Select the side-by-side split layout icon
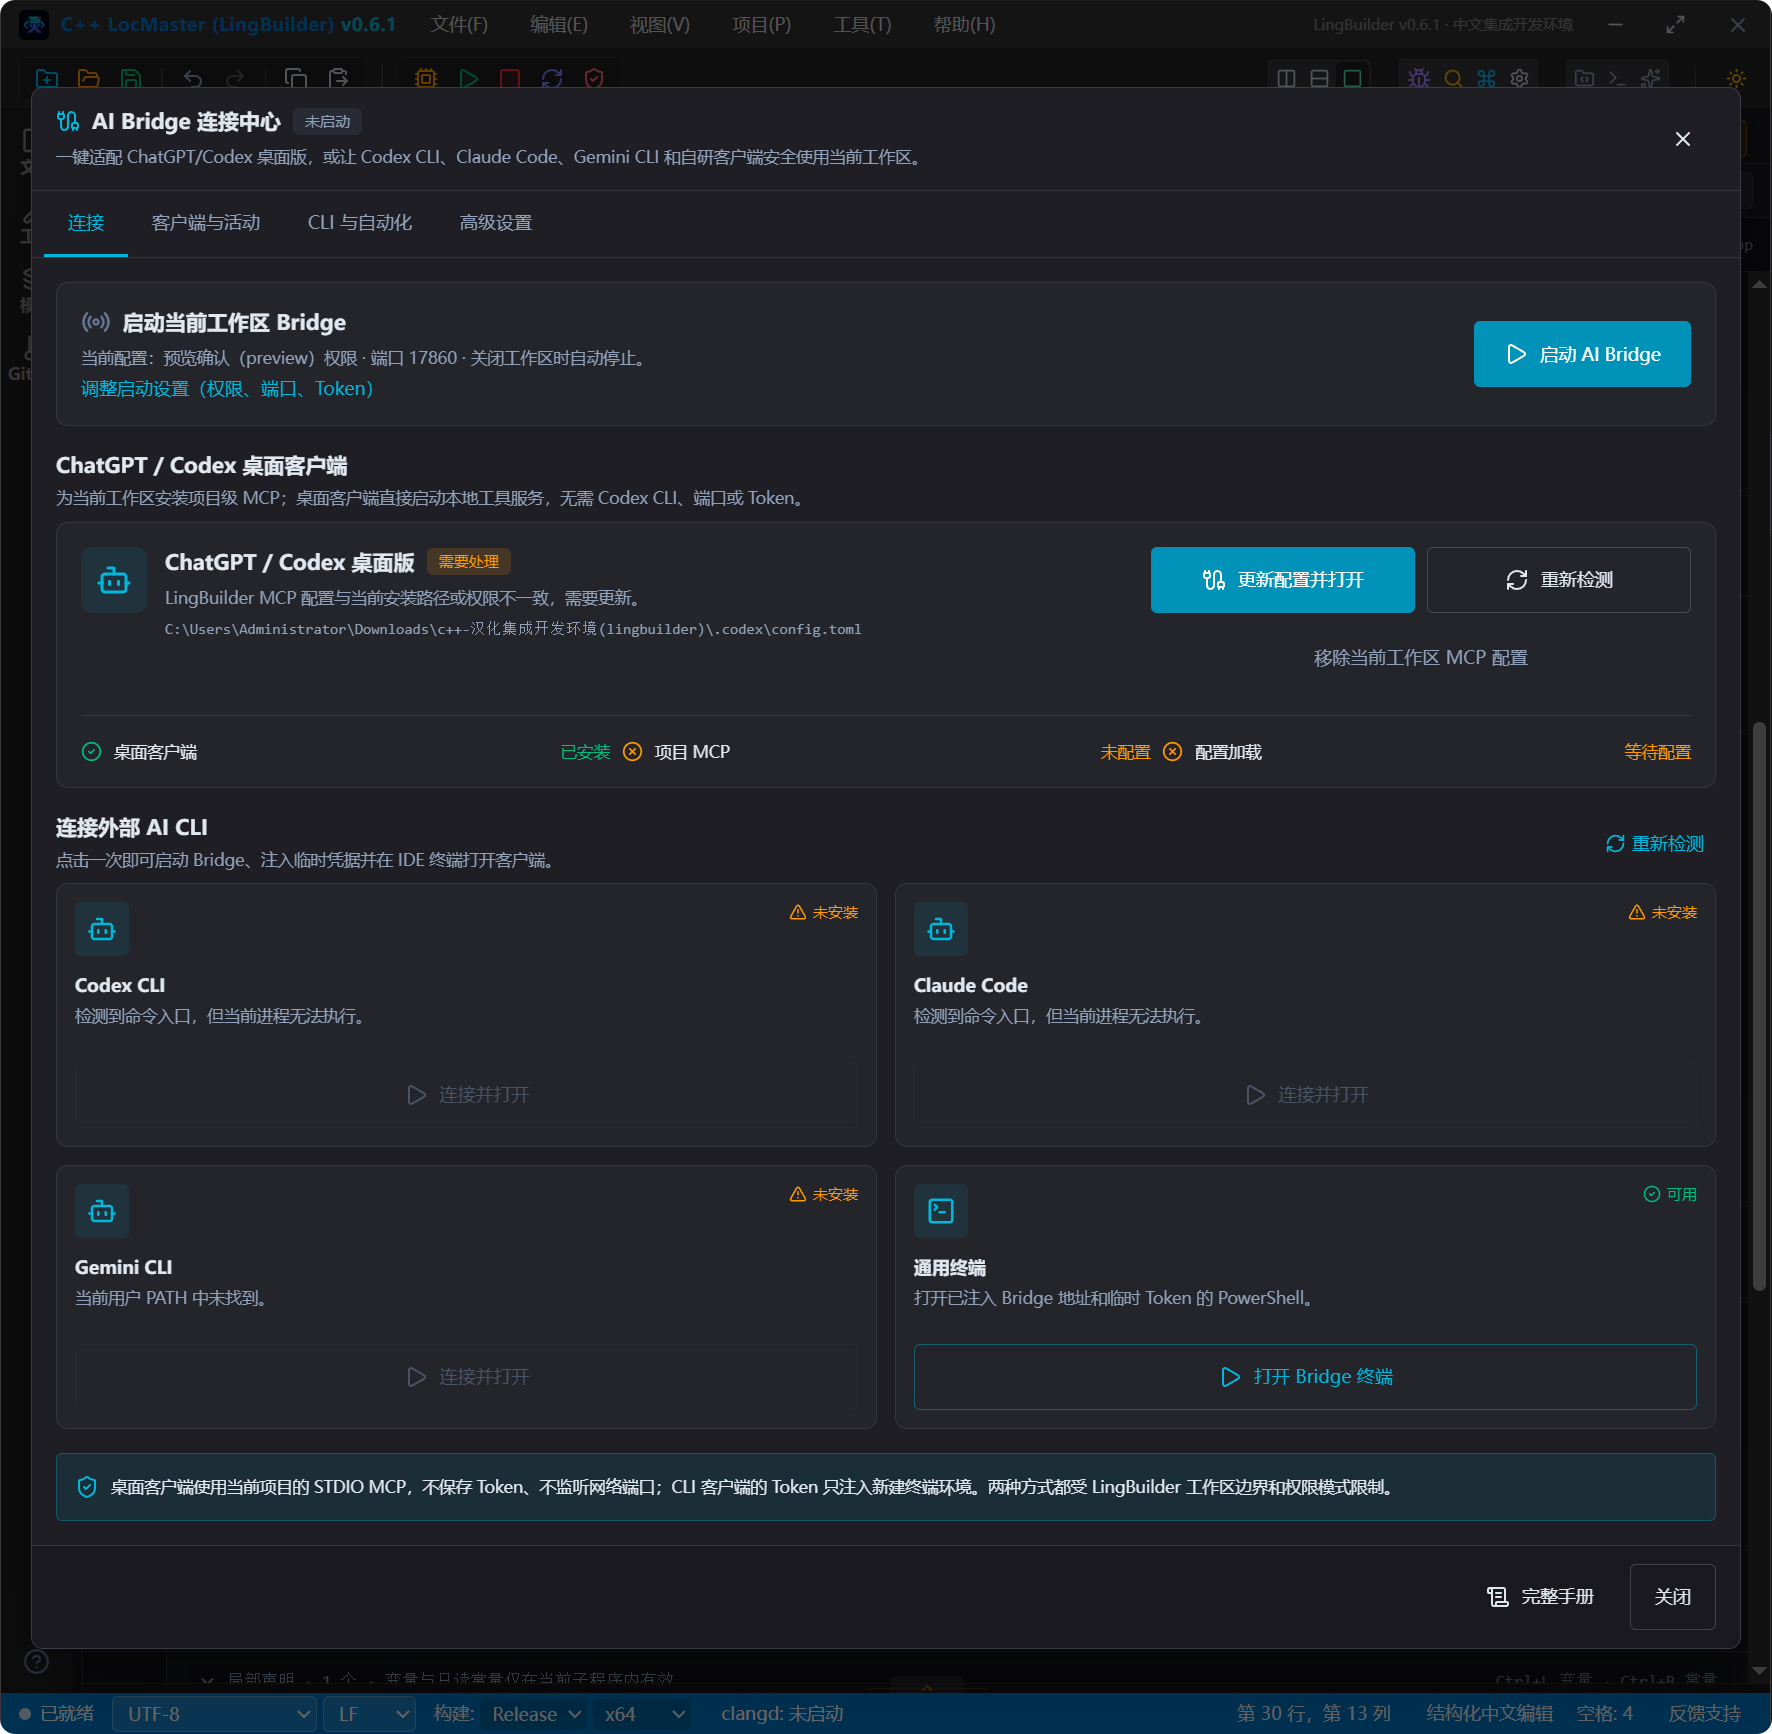This screenshot has height=1734, width=1772. pyautogui.click(x=1287, y=78)
